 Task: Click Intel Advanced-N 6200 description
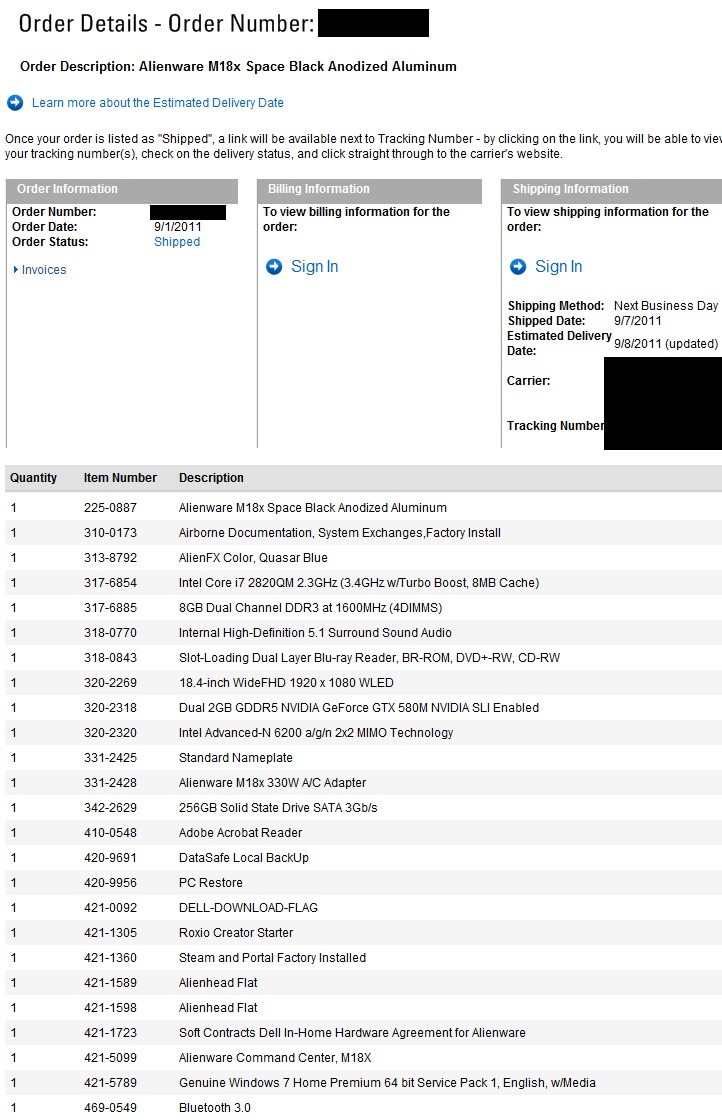click(316, 733)
